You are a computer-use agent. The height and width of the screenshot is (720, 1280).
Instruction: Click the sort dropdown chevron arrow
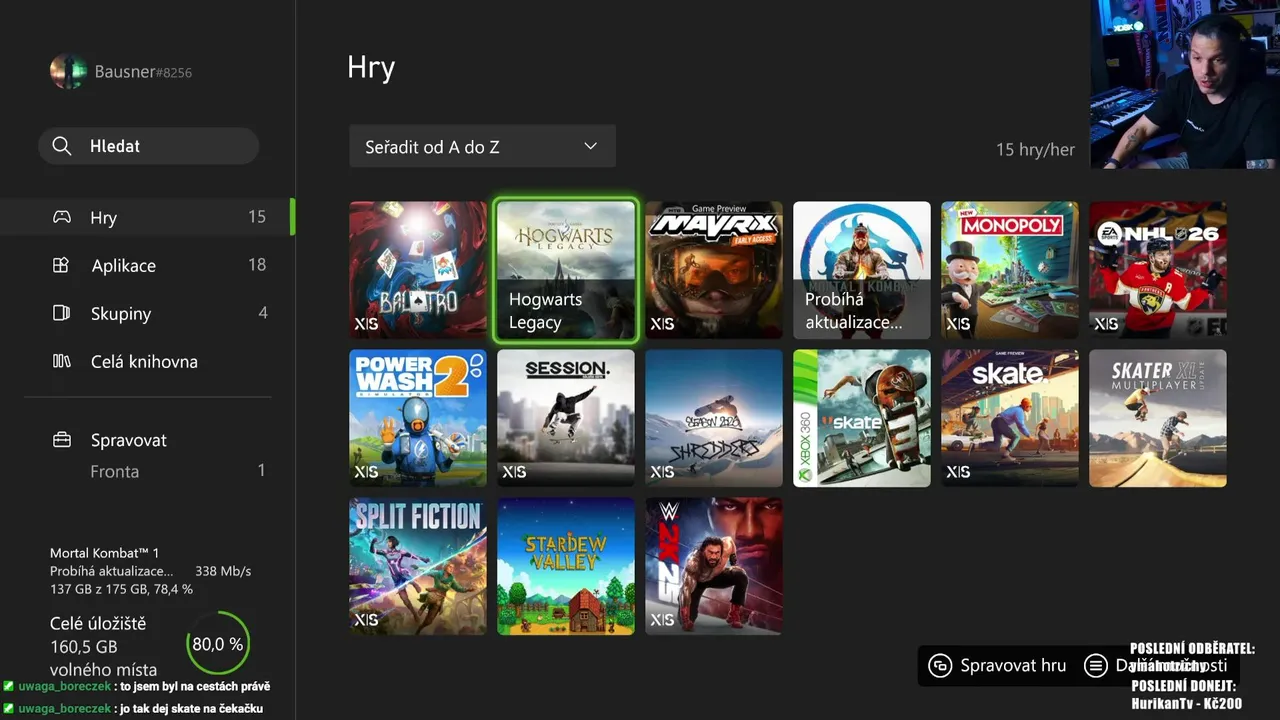click(x=590, y=146)
